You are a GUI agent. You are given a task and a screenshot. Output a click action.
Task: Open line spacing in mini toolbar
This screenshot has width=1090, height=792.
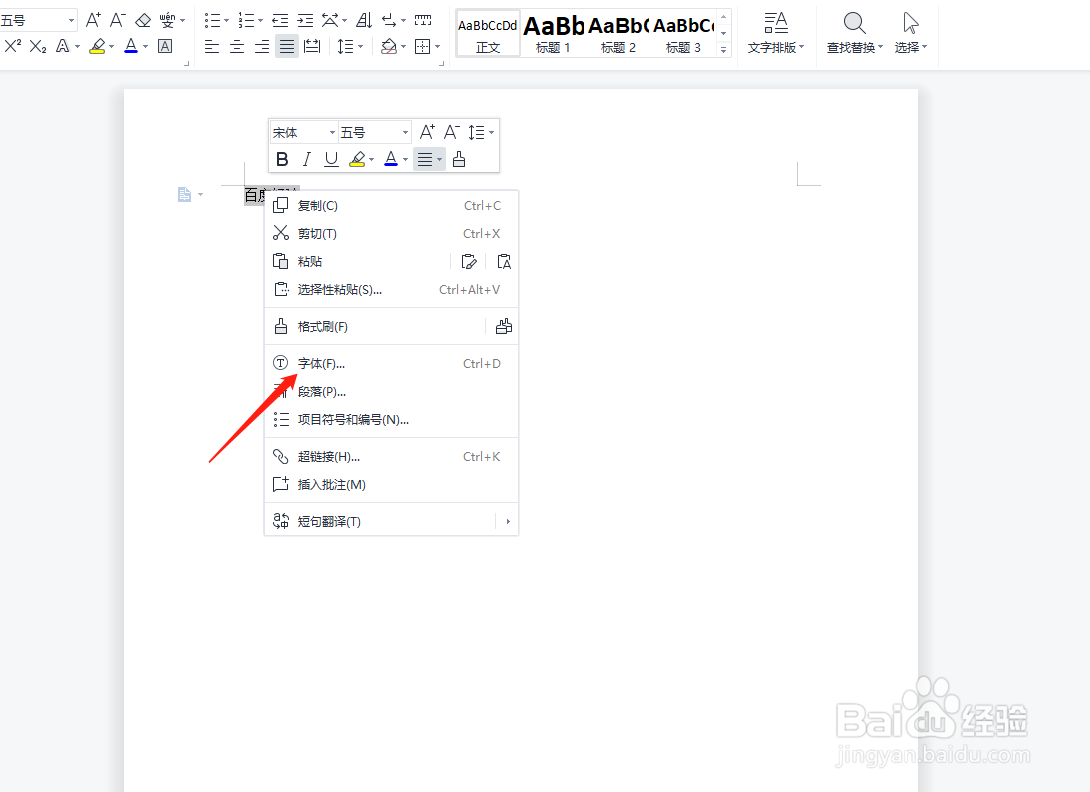click(480, 132)
